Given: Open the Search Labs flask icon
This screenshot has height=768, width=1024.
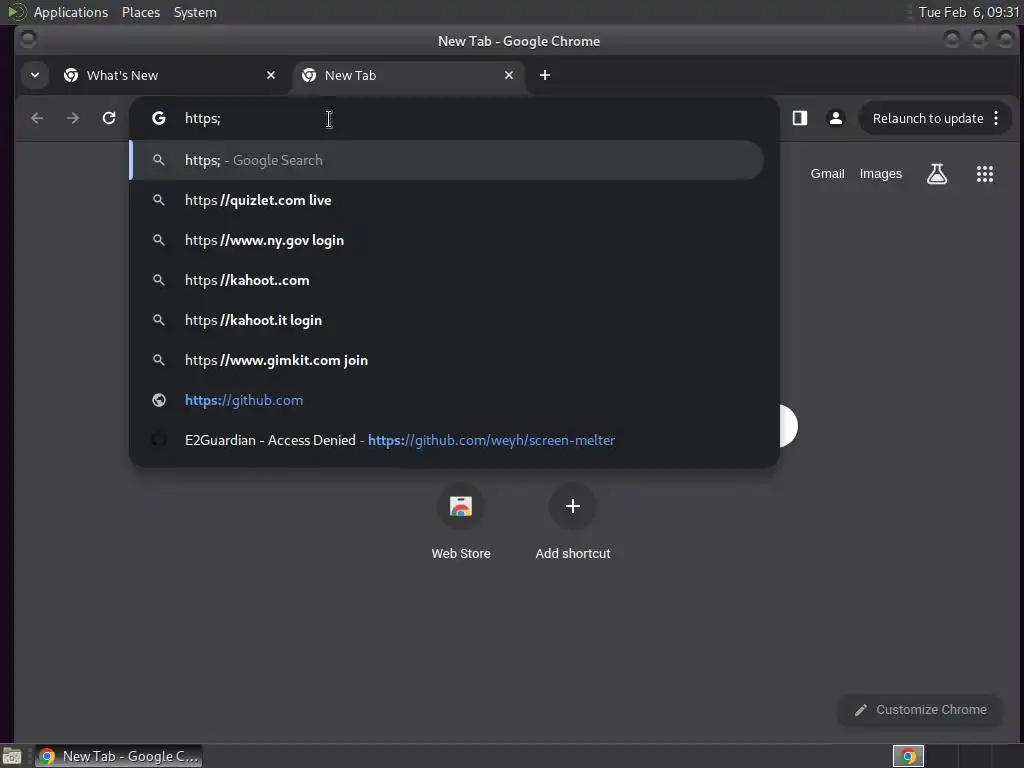Looking at the screenshot, I should 937,174.
